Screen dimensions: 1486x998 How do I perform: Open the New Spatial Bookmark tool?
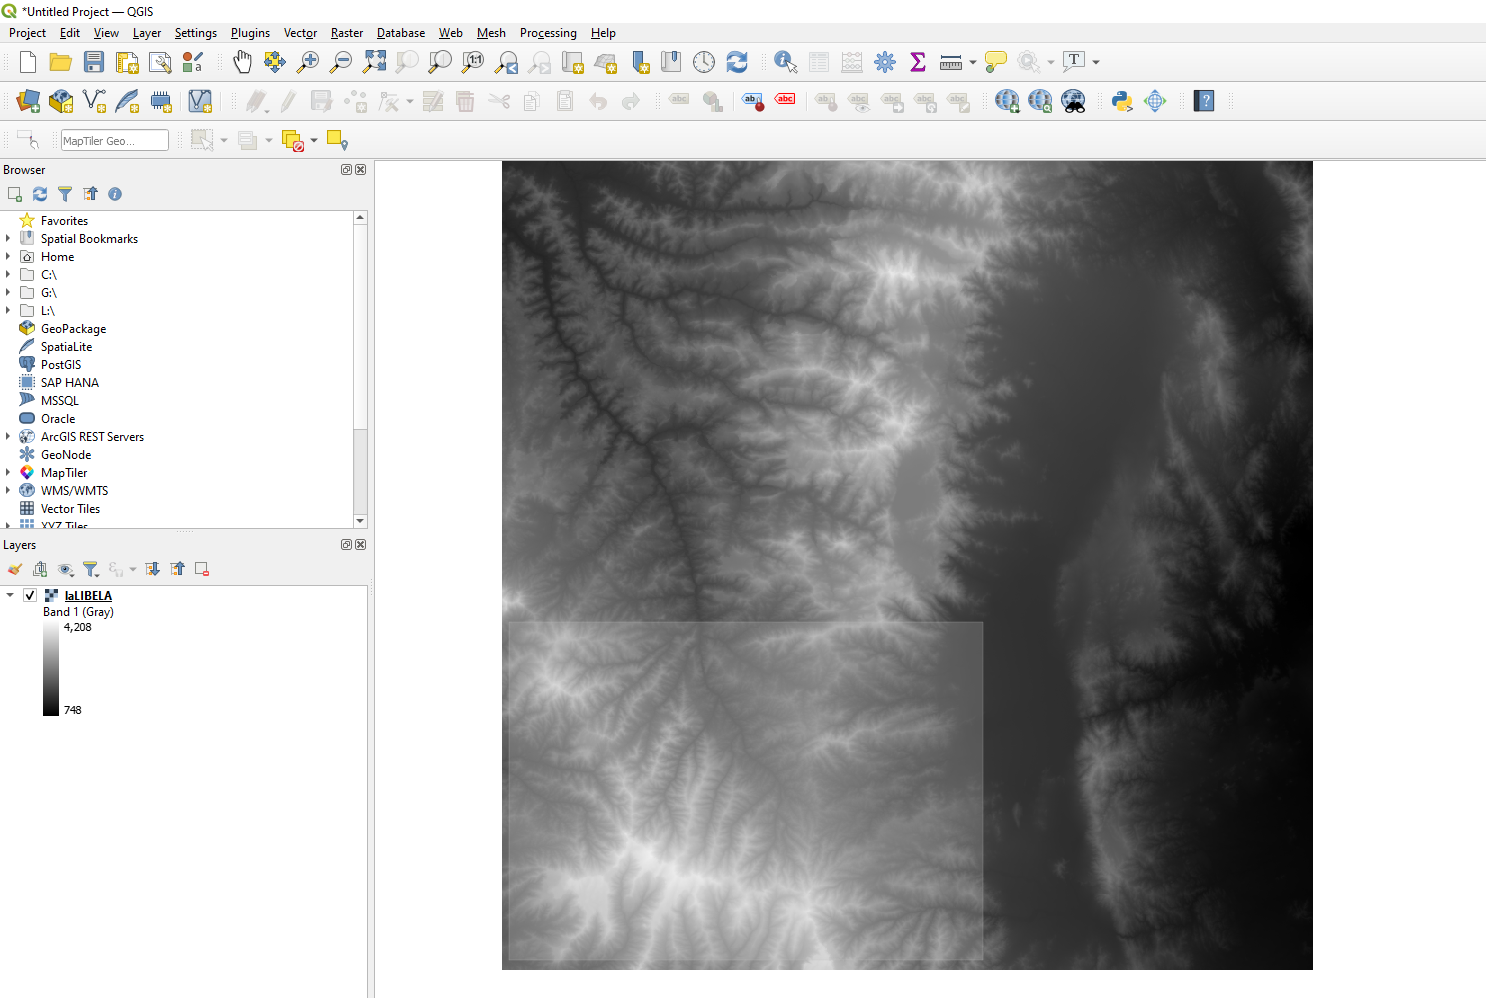pyautogui.click(x=640, y=61)
